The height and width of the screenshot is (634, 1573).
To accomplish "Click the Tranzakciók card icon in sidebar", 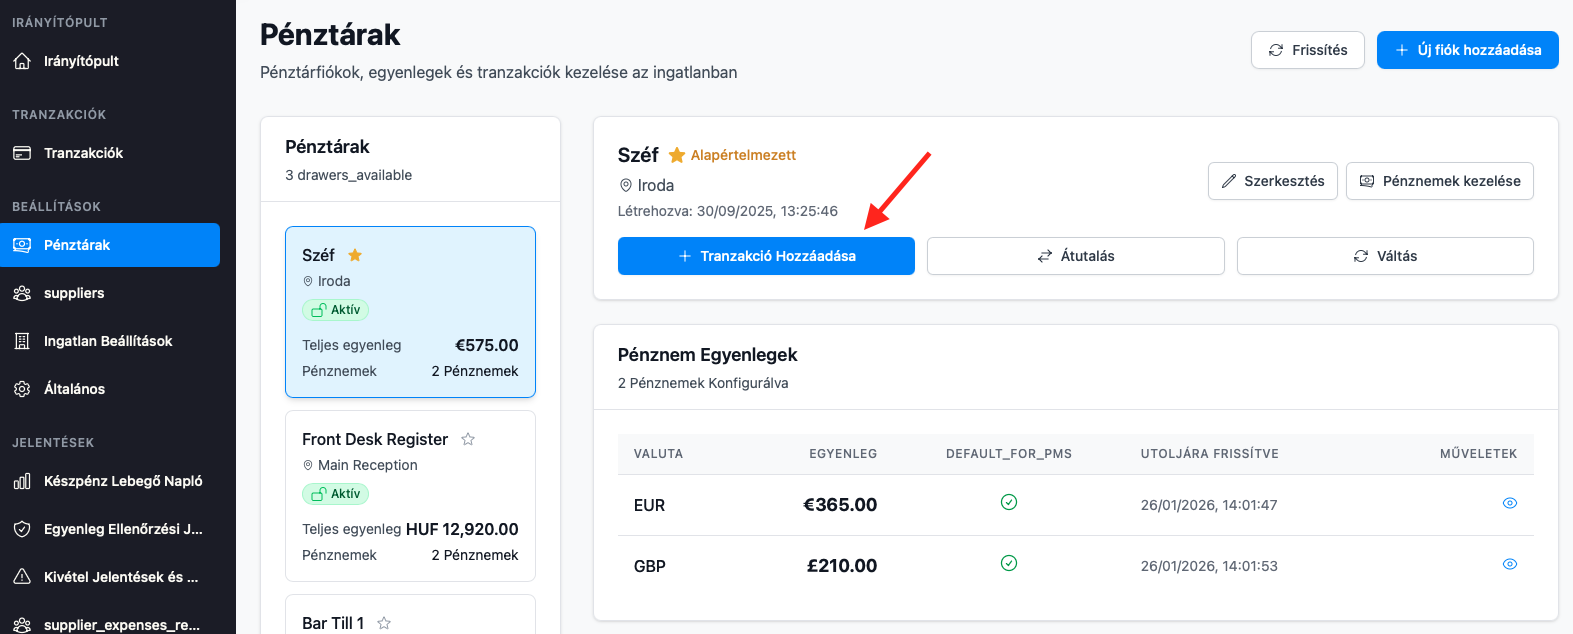I will click(22, 153).
